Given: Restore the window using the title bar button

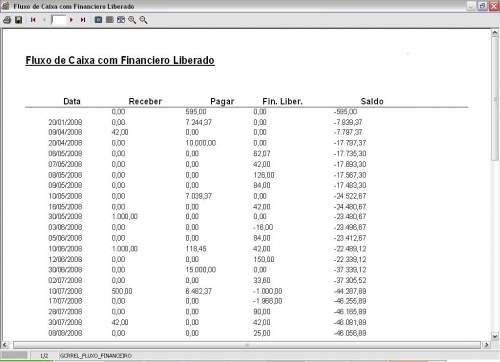Looking at the screenshot, I should coord(482,6).
